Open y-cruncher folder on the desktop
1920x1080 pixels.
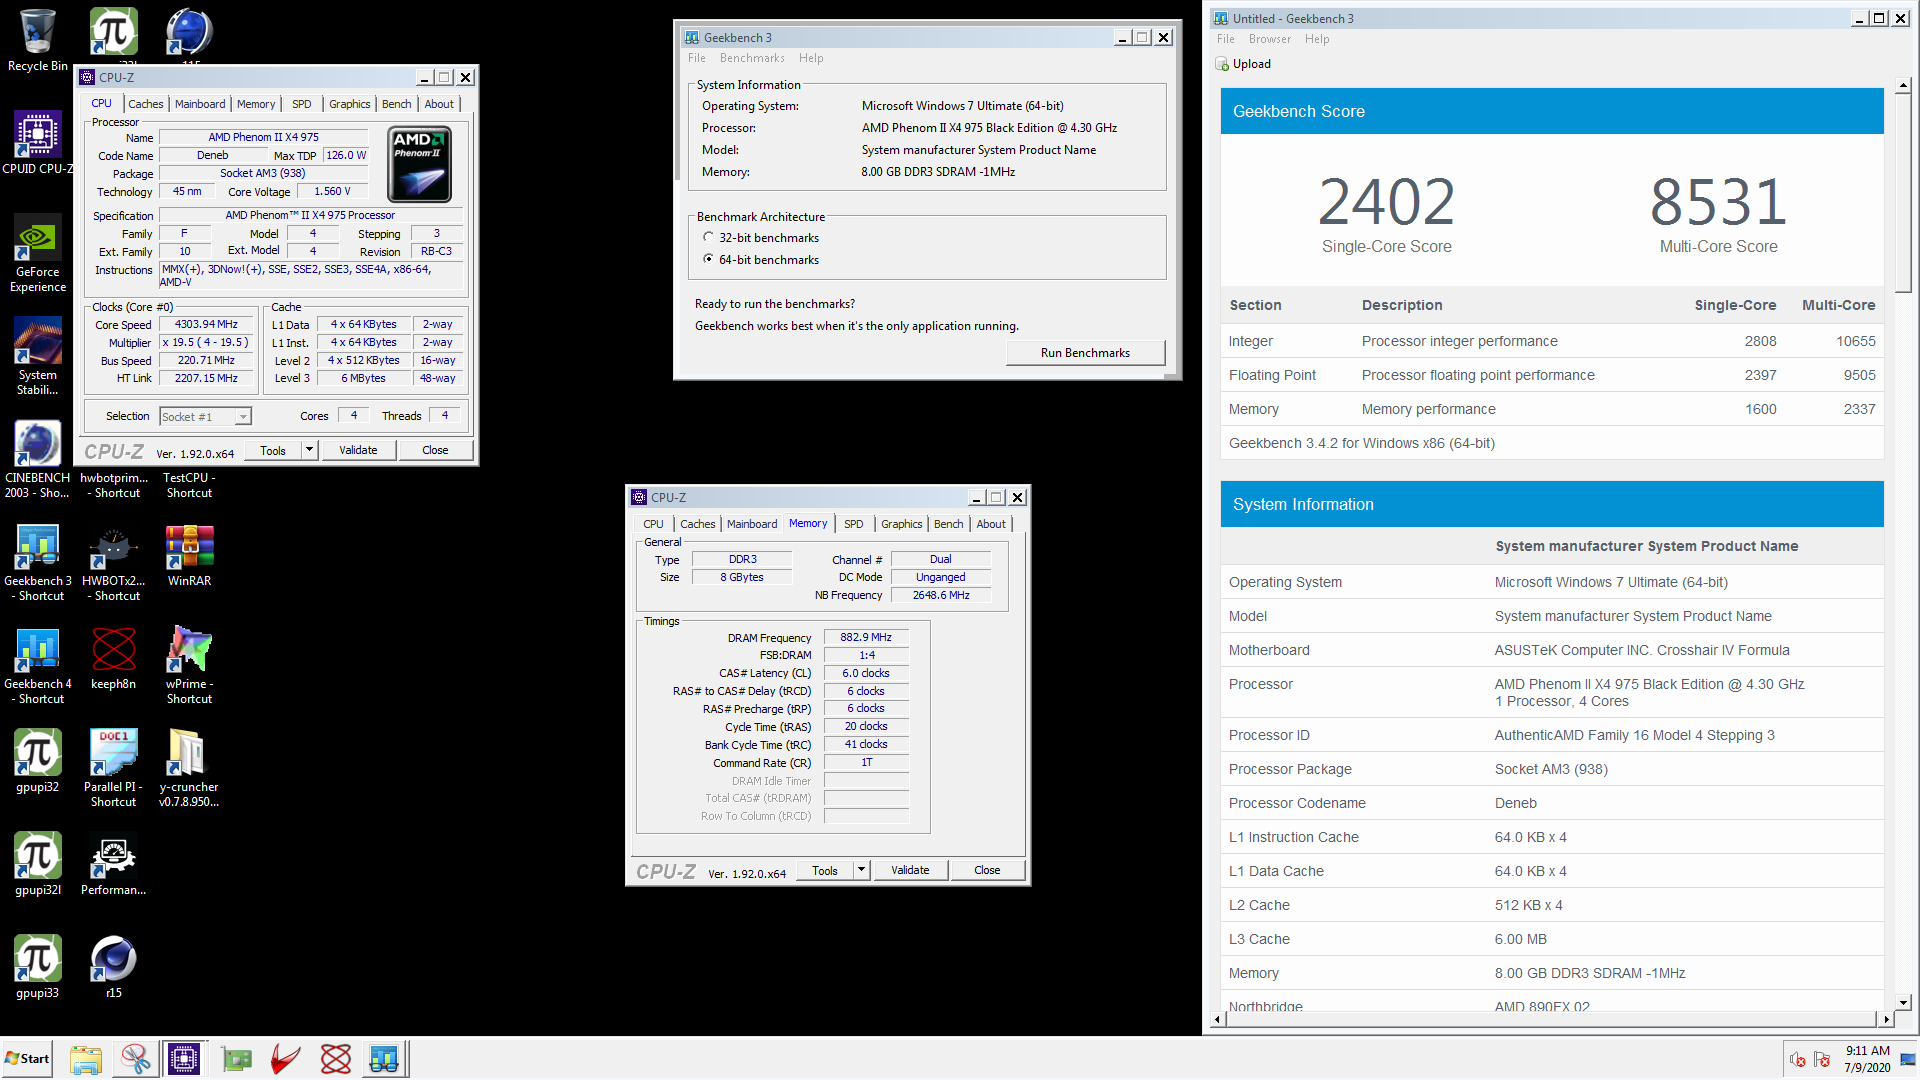click(189, 769)
